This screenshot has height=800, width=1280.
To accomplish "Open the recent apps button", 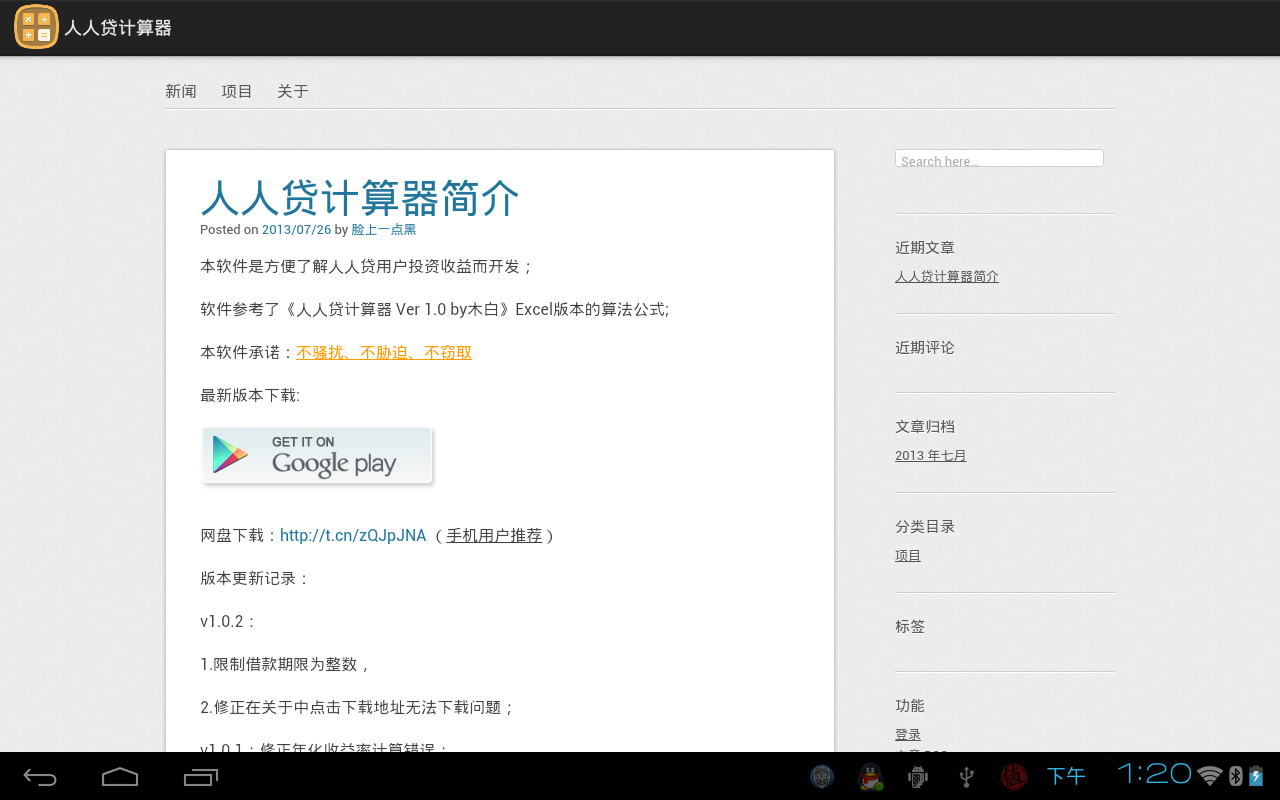I will pyautogui.click(x=201, y=777).
